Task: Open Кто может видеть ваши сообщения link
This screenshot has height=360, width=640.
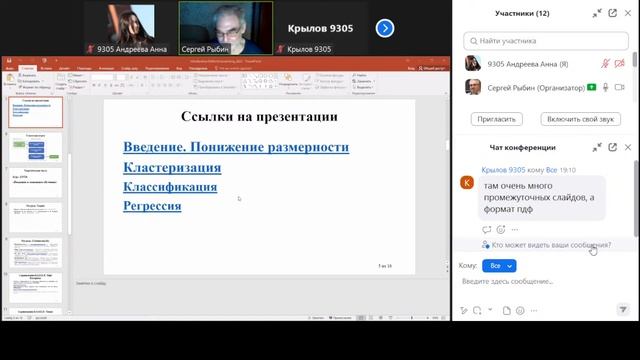Action: coord(551,245)
